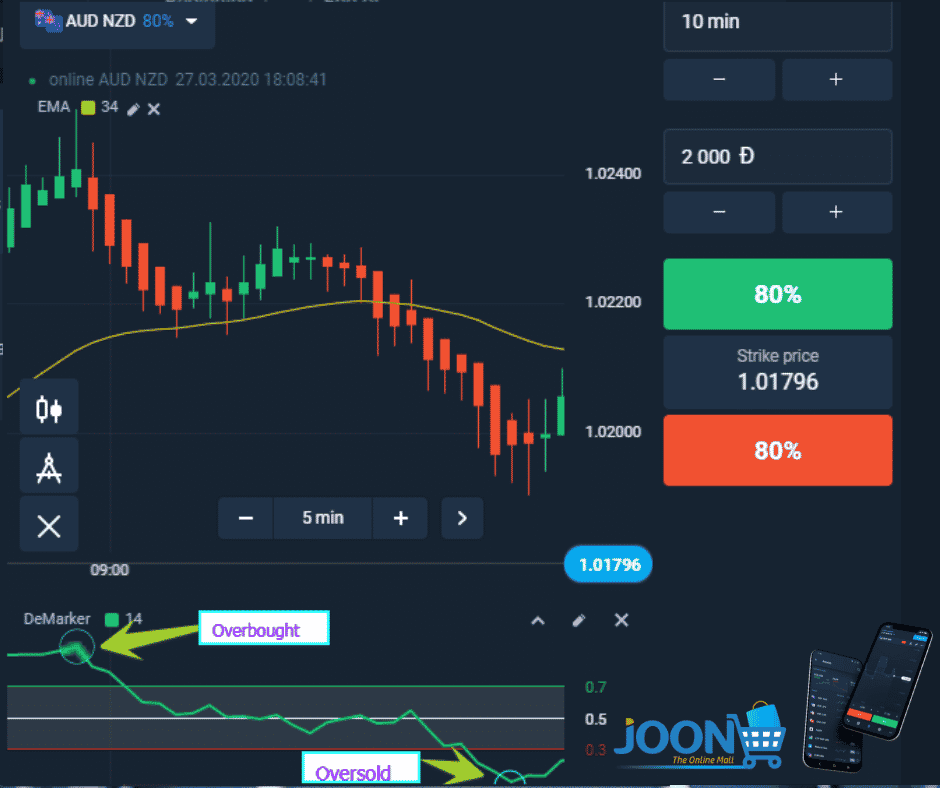This screenshot has height=788, width=940.
Task: Click the EMA indicator label
Action: click(x=54, y=107)
